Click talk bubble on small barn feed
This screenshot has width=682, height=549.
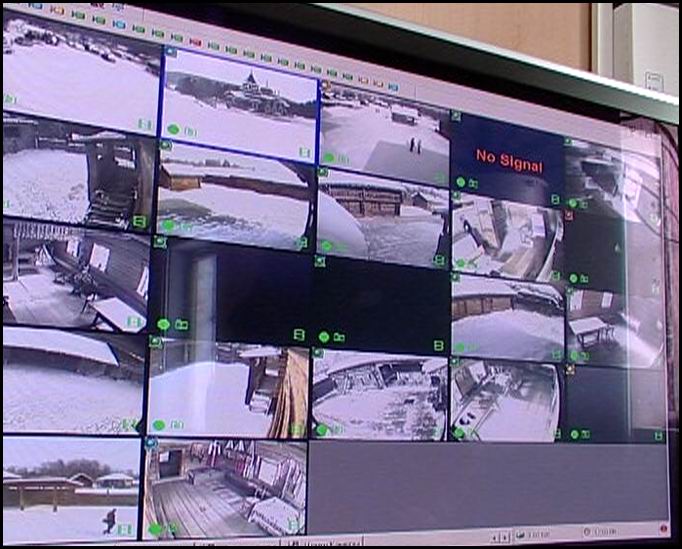pyautogui.click(x=168, y=225)
